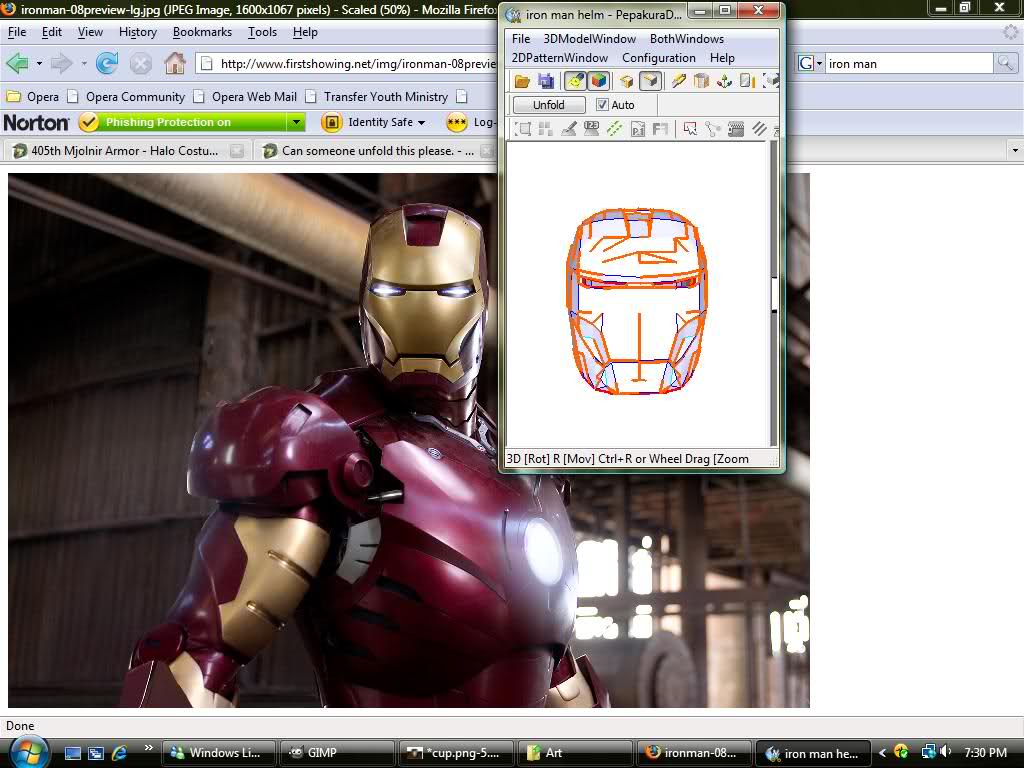Click the gray F flap icon
Image resolution: width=1024 pixels, height=768 pixels.
[660, 129]
